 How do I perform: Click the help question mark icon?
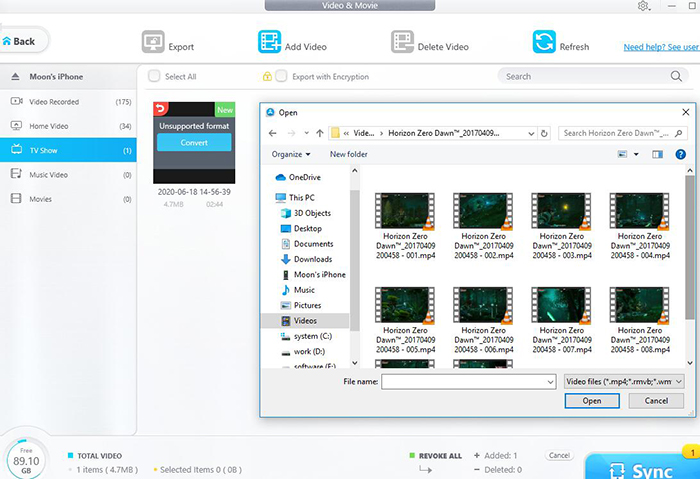click(681, 154)
